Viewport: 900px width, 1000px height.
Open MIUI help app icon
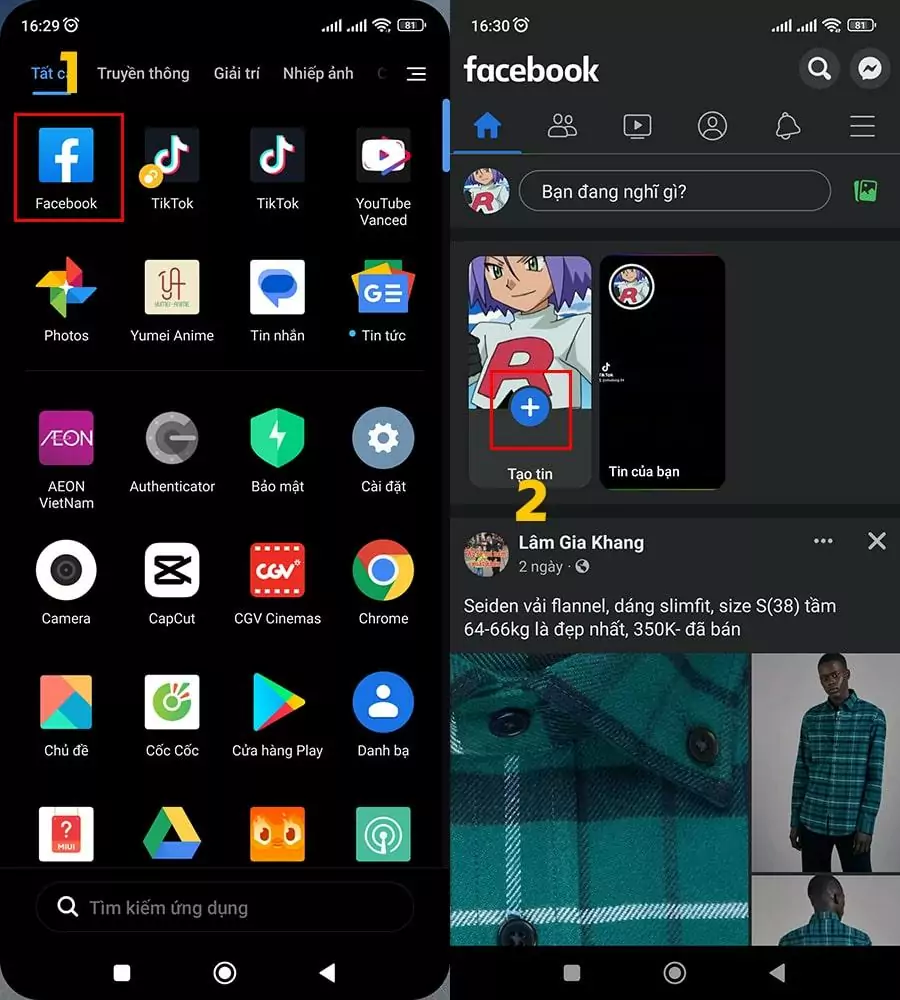[x=66, y=834]
